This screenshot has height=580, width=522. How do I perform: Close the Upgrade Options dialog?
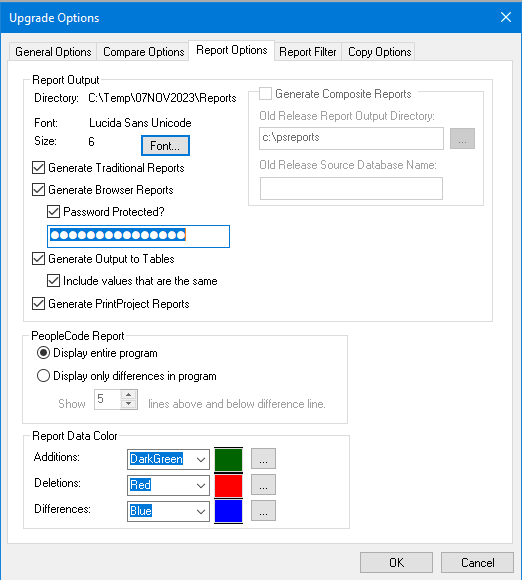tap(506, 17)
